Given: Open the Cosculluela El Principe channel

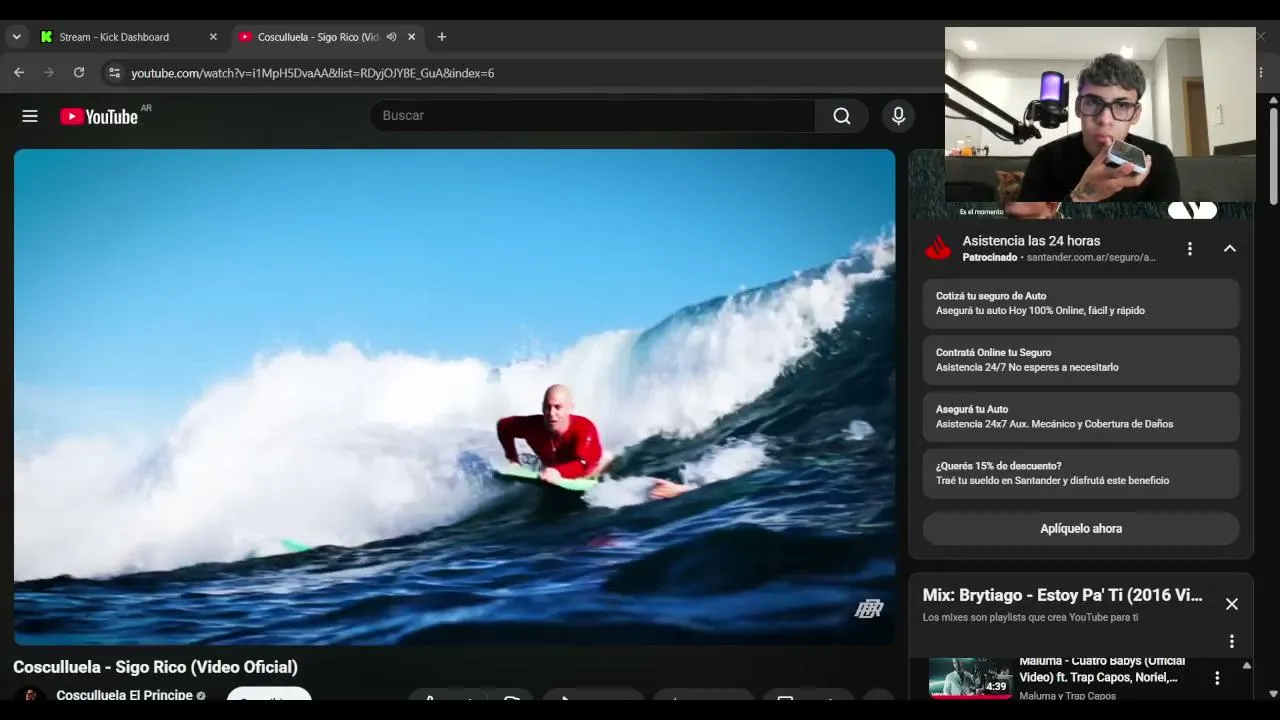Looking at the screenshot, I should pos(124,695).
